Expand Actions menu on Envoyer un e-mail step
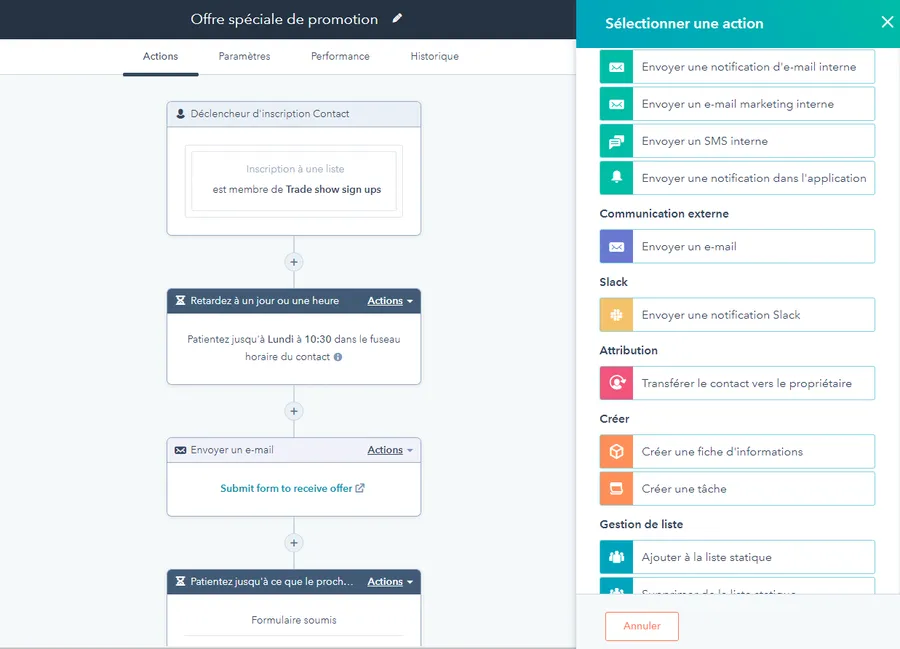The height and width of the screenshot is (649, 900). click(x=390, y=450)
